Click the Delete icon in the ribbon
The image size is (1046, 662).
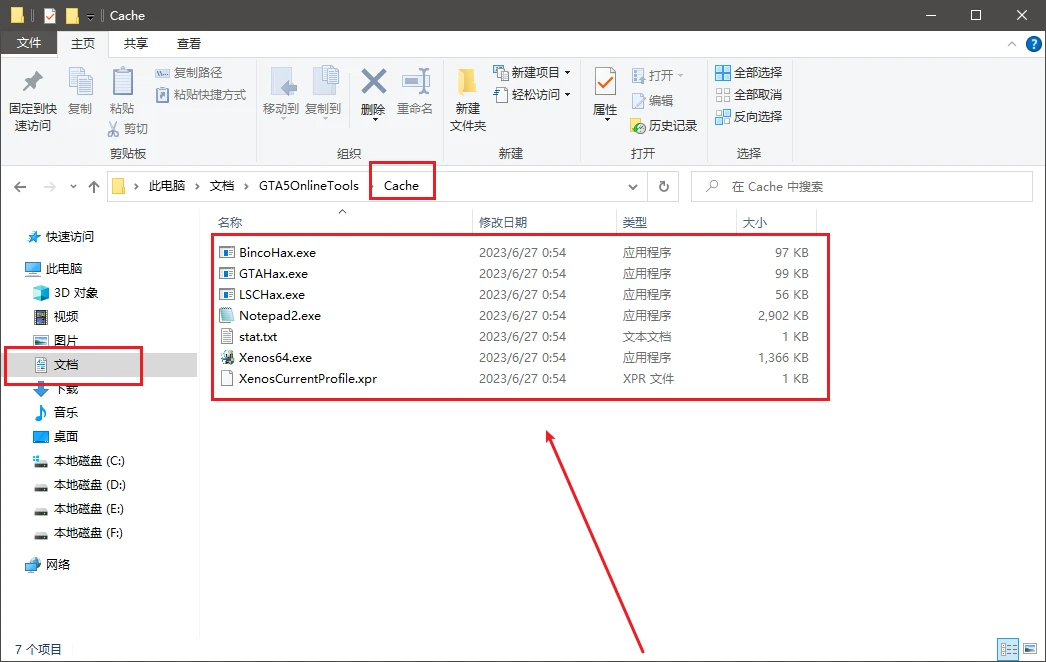pyautogui.click(x=373, y=84)
